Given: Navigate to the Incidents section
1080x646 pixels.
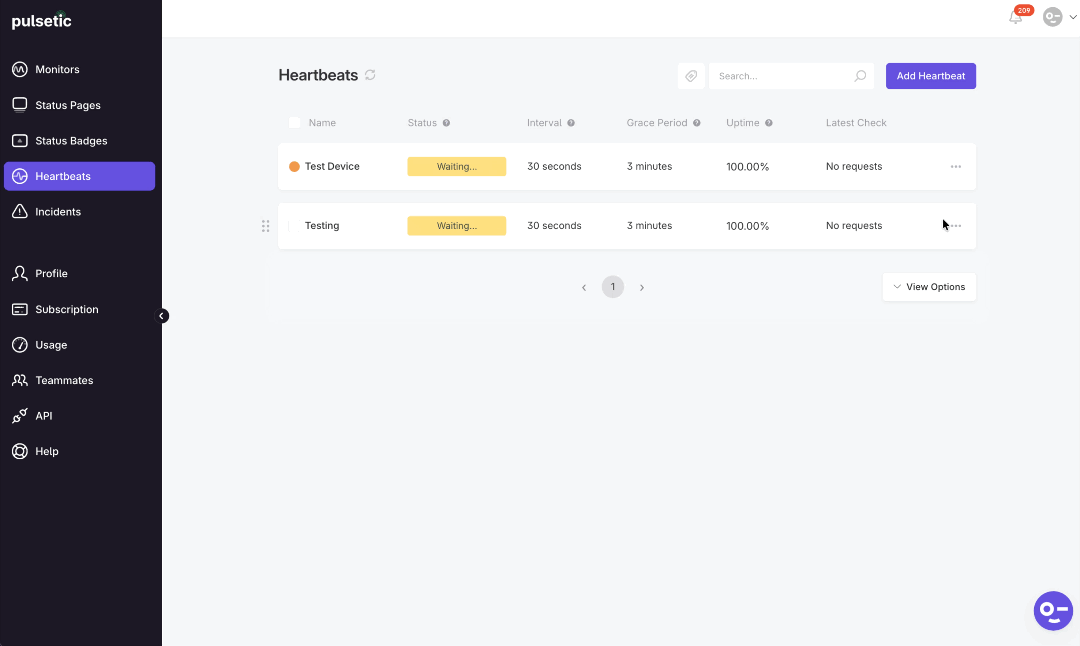Looking at the screenshot, I should point(56,211).
